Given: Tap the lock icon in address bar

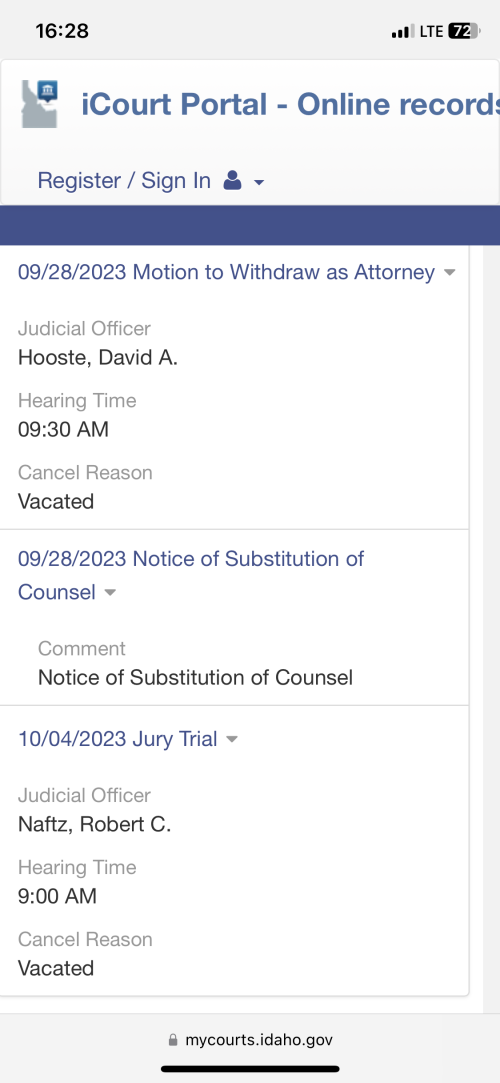Looking at the screenshot, I should click(x=173, y=1039).
